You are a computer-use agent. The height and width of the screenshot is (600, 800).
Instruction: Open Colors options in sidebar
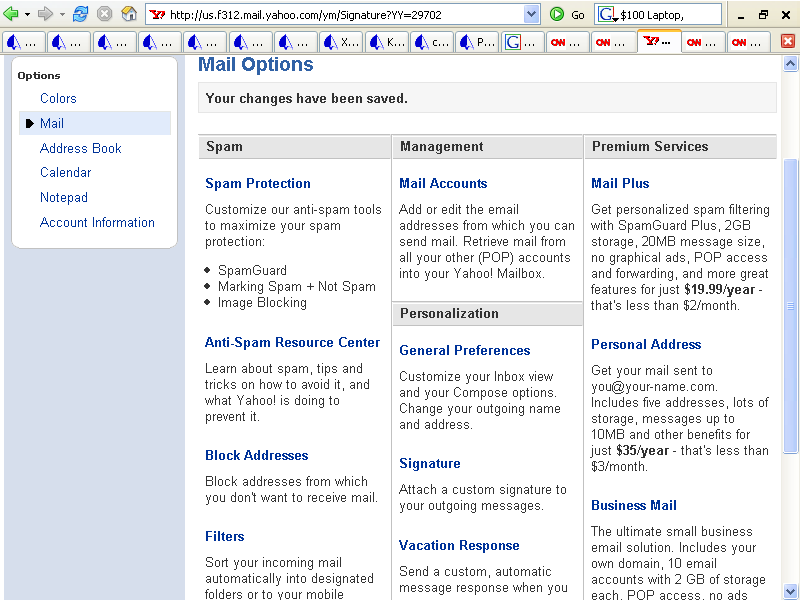pyautogui.click(x=58, y=98)
